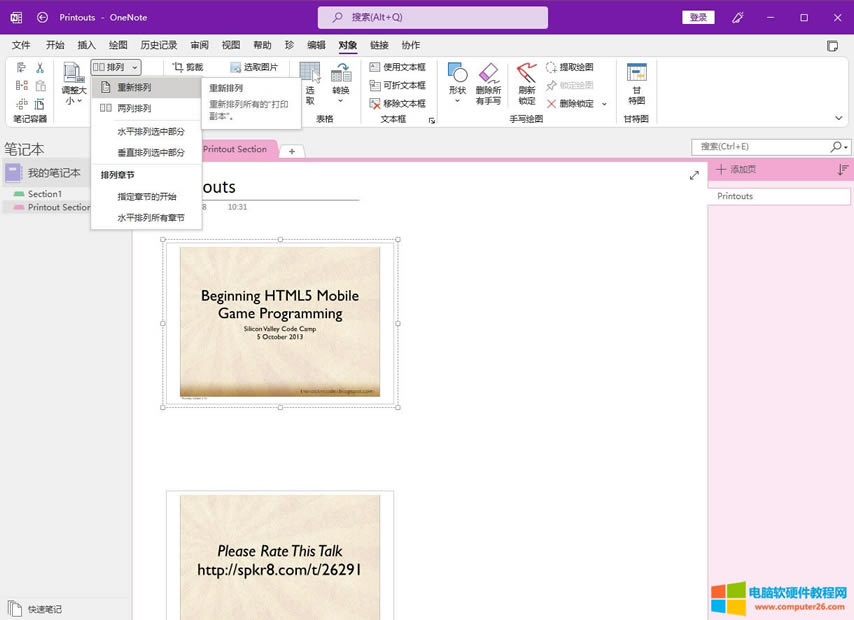Click the 选取图片 icon
Viewport: 854px width, 620px height.
pyautogui.click(x=236, y=67)
